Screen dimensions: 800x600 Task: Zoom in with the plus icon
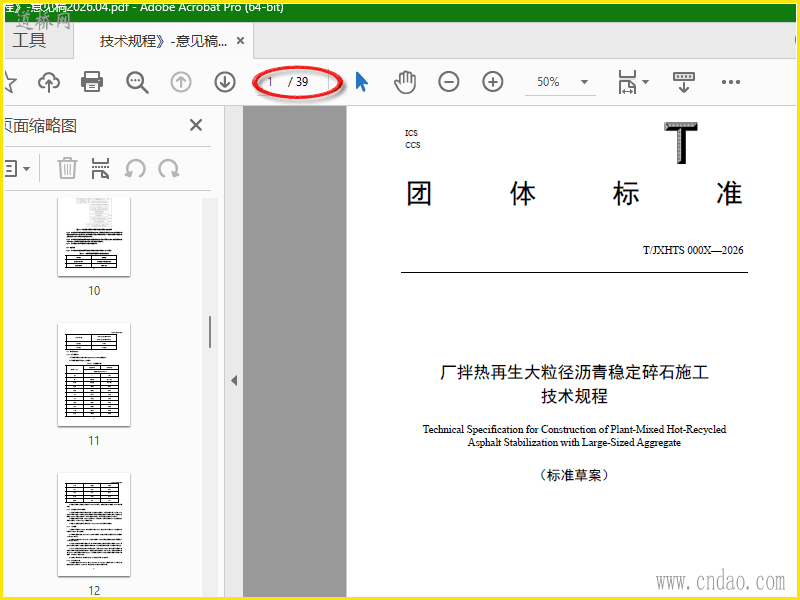click(493, 82)
